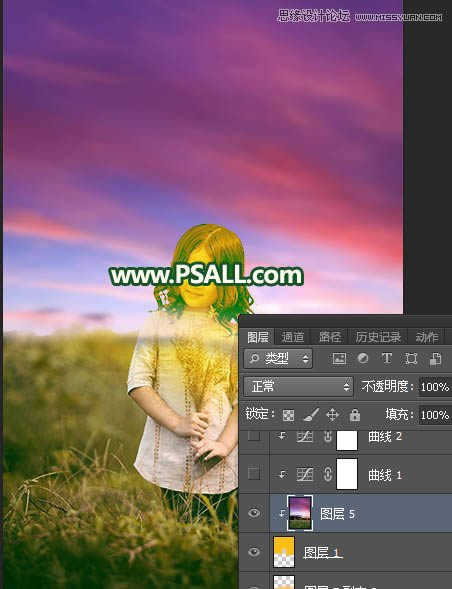Click the 不透明度 label
The image size is (452, 589).
(x=387, y=387)
